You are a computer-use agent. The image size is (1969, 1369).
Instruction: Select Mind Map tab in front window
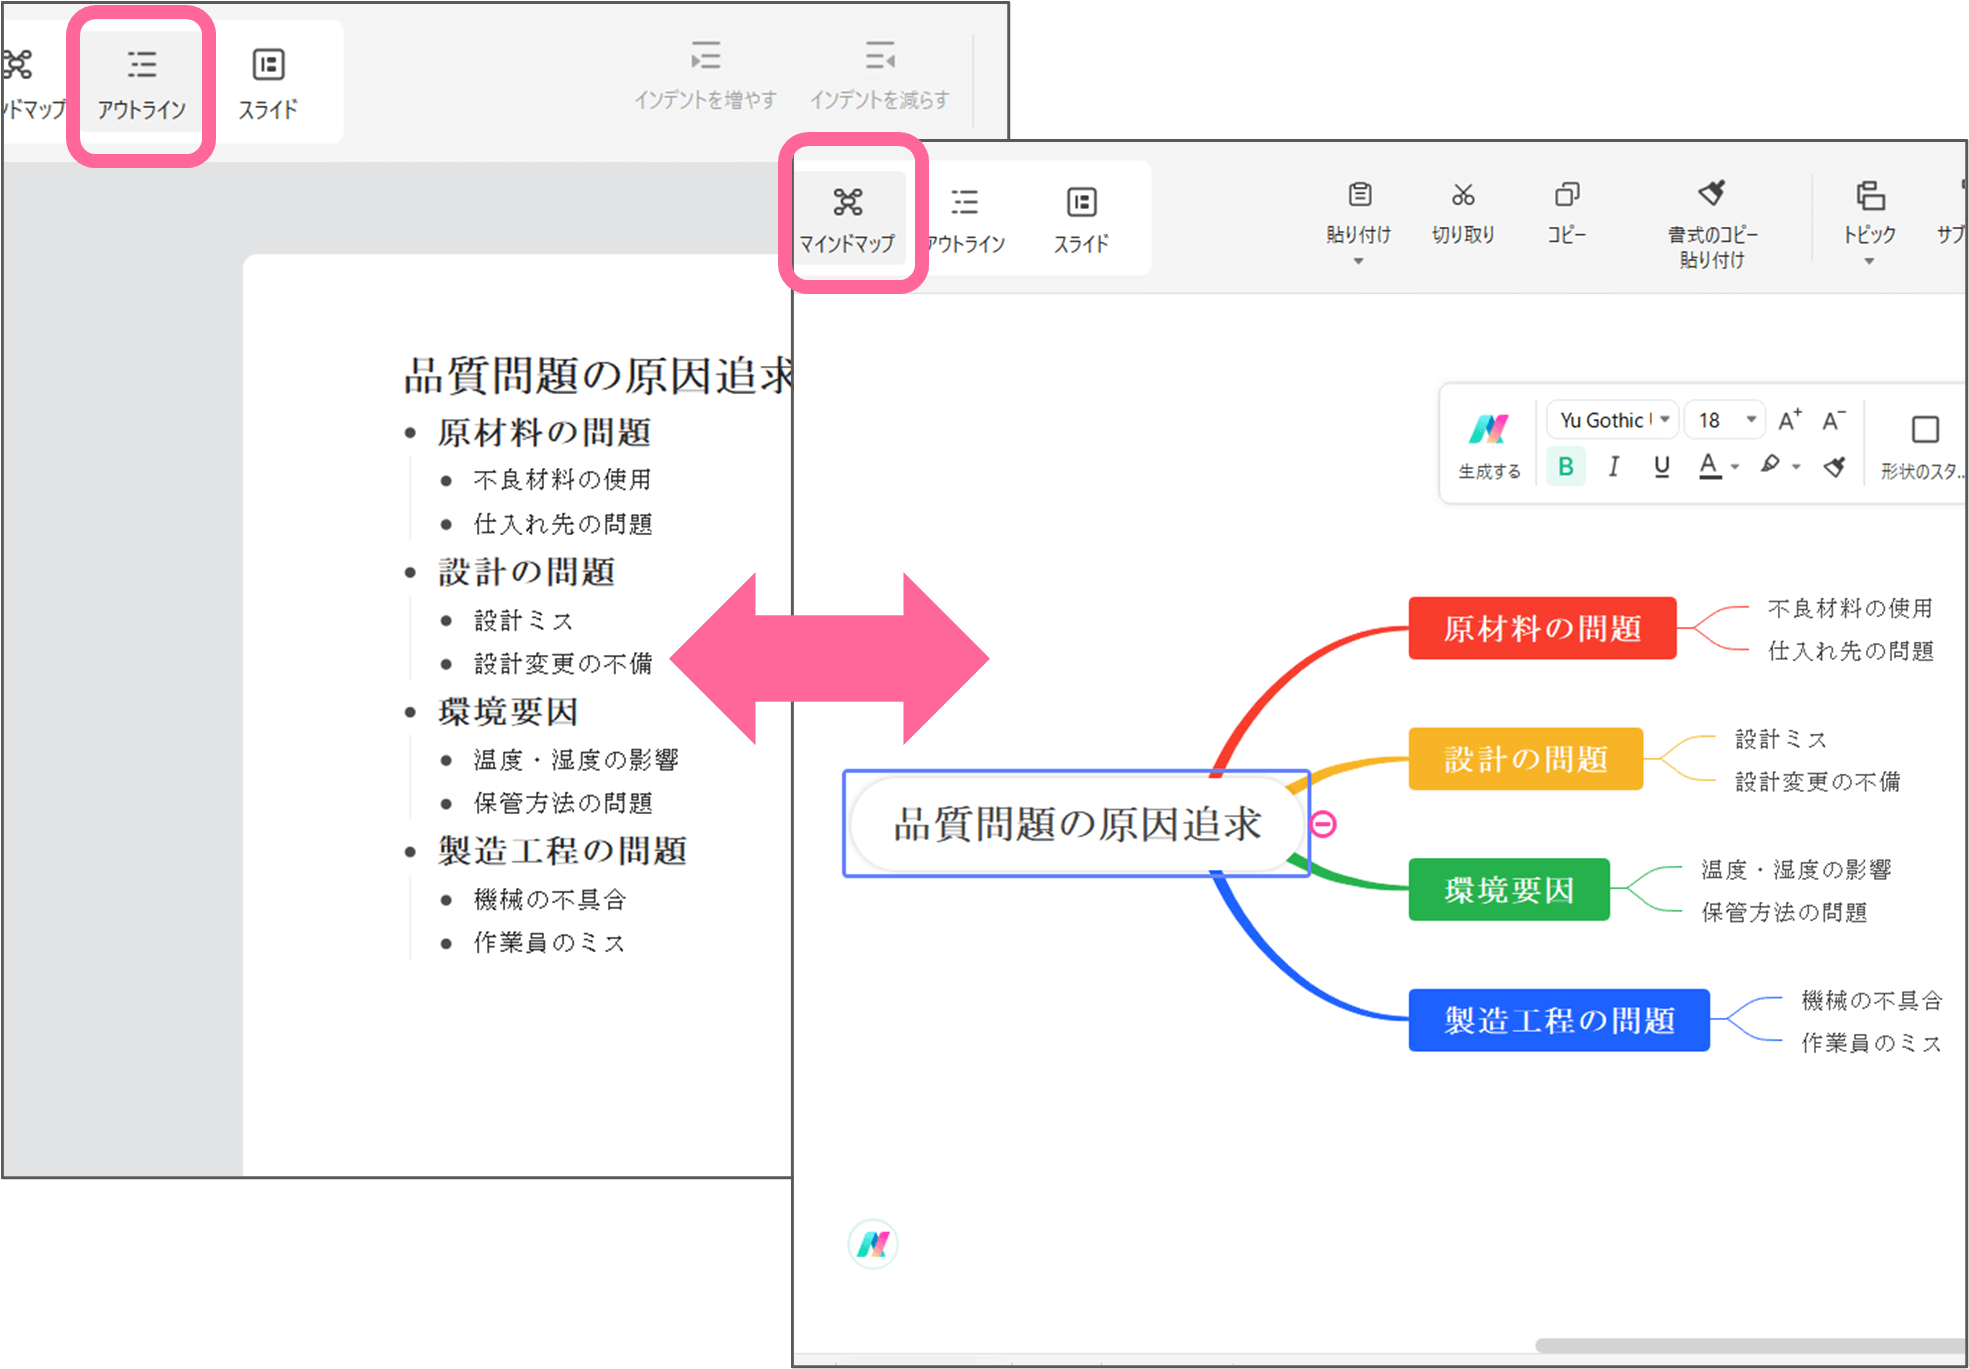point(847,218)
